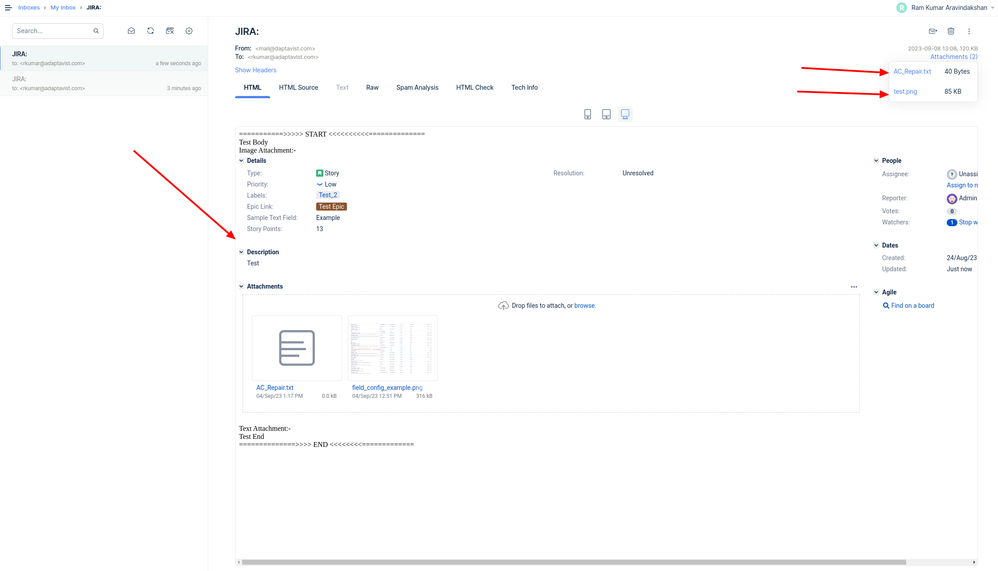This screenshot has height=571, width=998.
Task: Collapse the Agile section
Action: pos(876,292)
